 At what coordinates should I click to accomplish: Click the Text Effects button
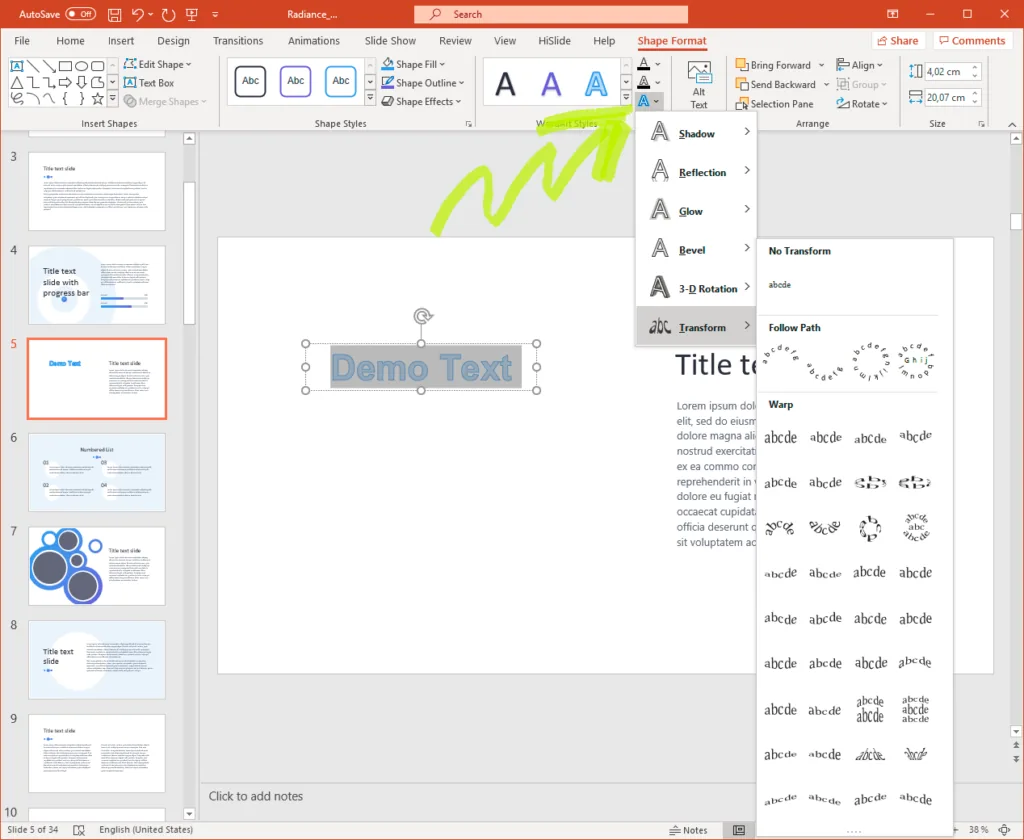pos(648,101)
